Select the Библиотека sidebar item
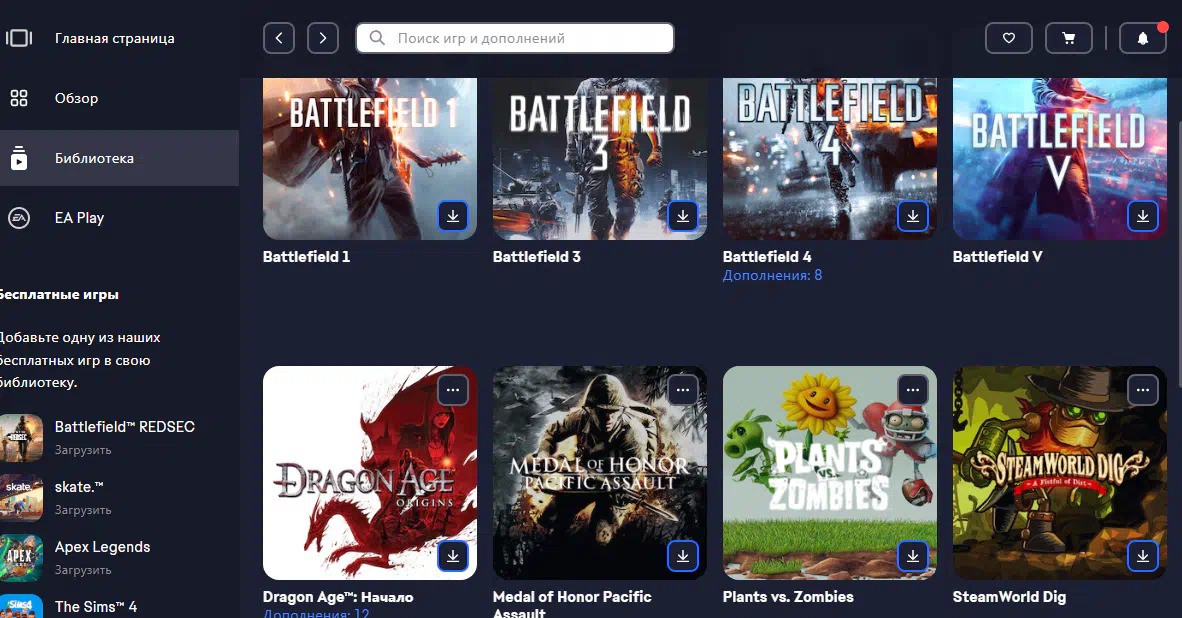The width and height of the screenshot is (1182, 618). coord(94,158)
